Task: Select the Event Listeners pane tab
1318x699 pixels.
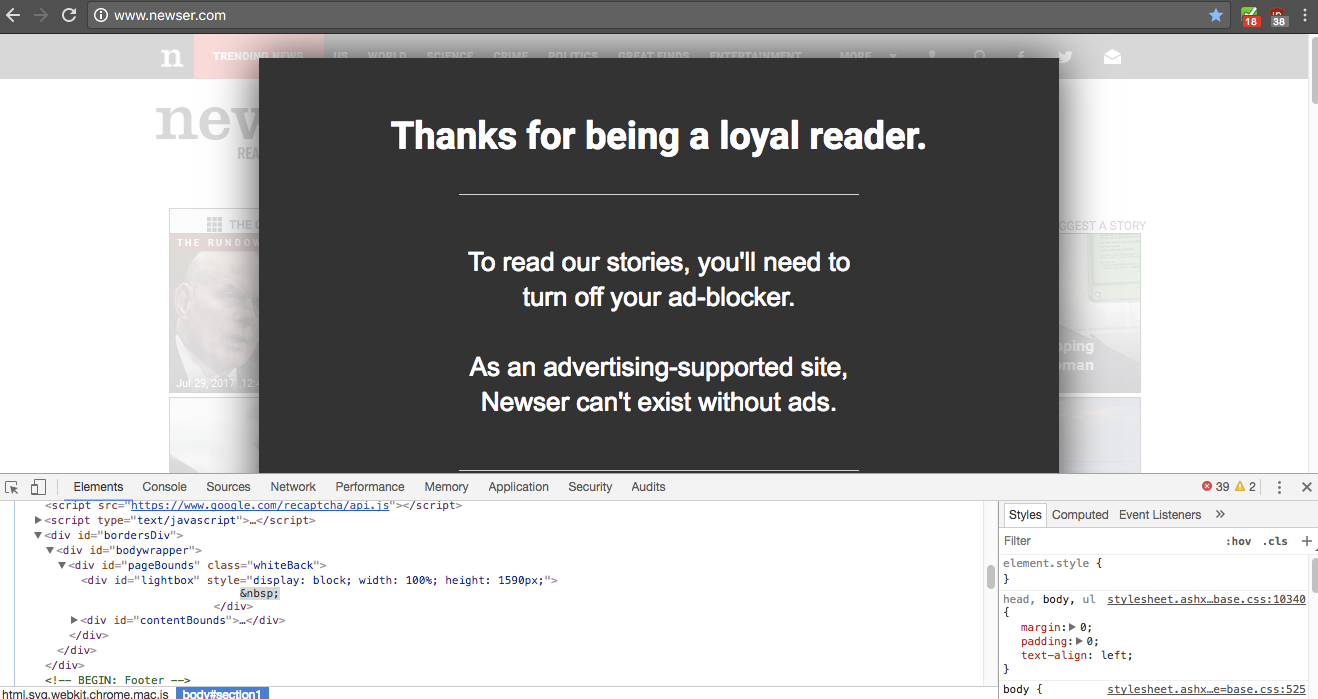Action: [1160, 514]
